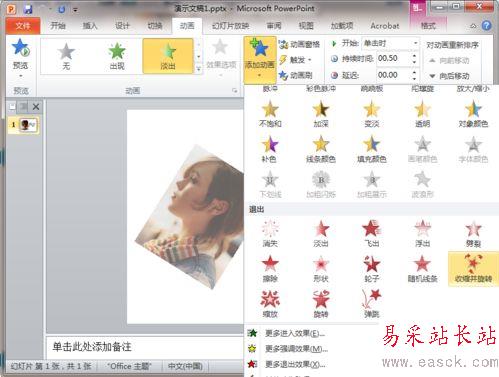Select the rotated portrait picture on slide
Image resolution: width=499 pixels, height=377 pixels.
193,217
